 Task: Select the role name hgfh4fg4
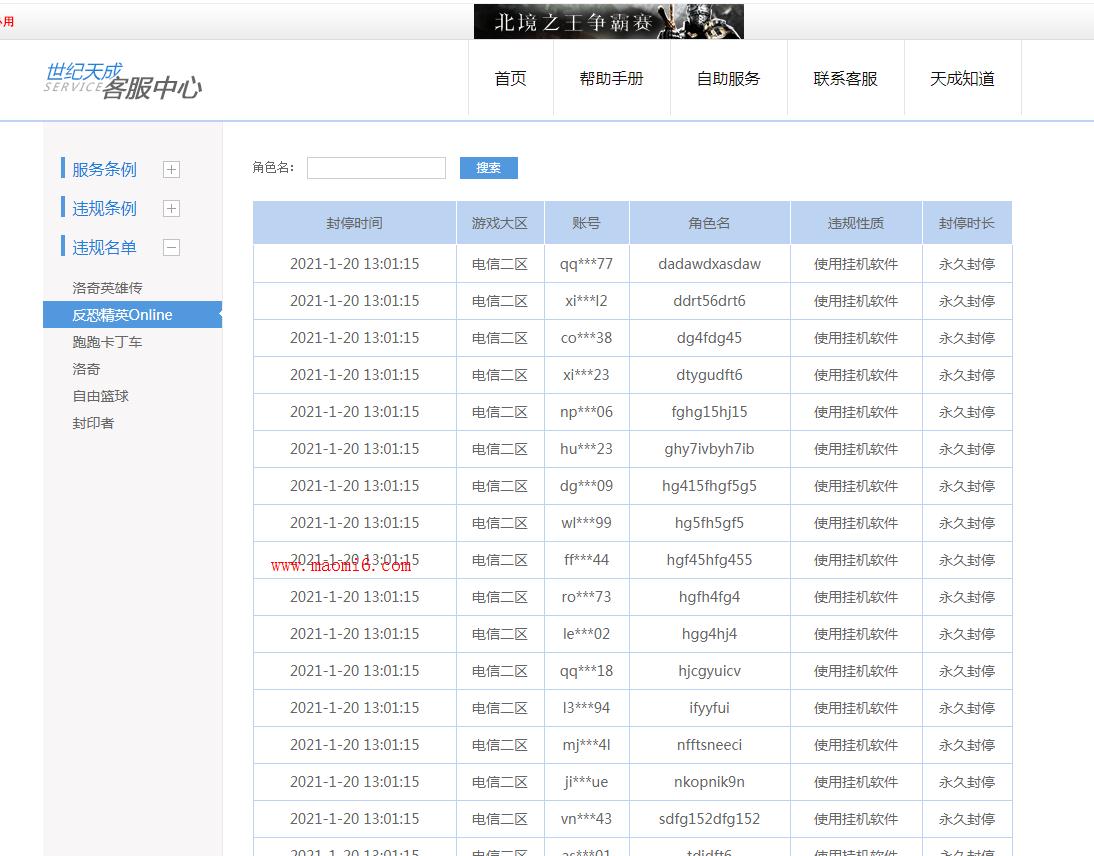[710, 597]
